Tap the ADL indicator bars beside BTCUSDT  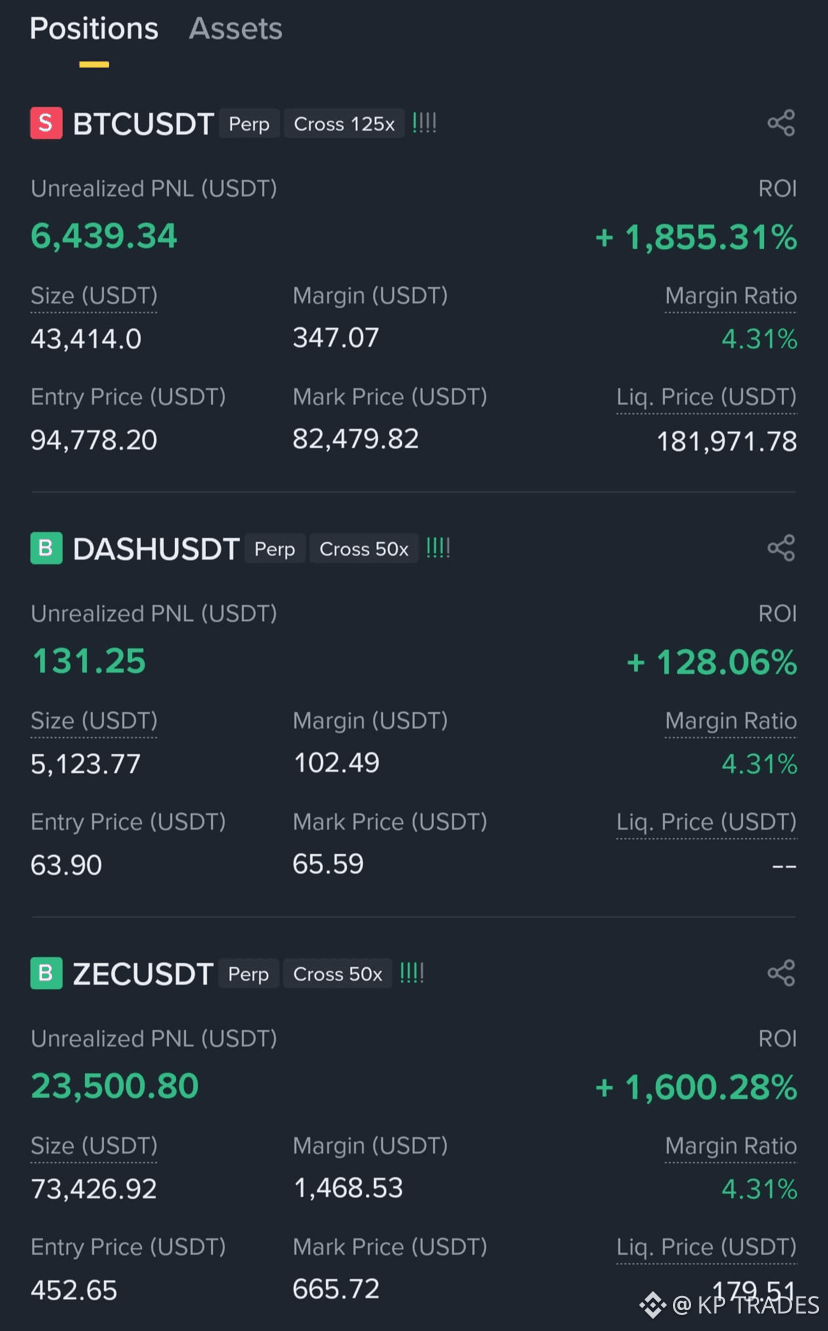coord(425,123)
